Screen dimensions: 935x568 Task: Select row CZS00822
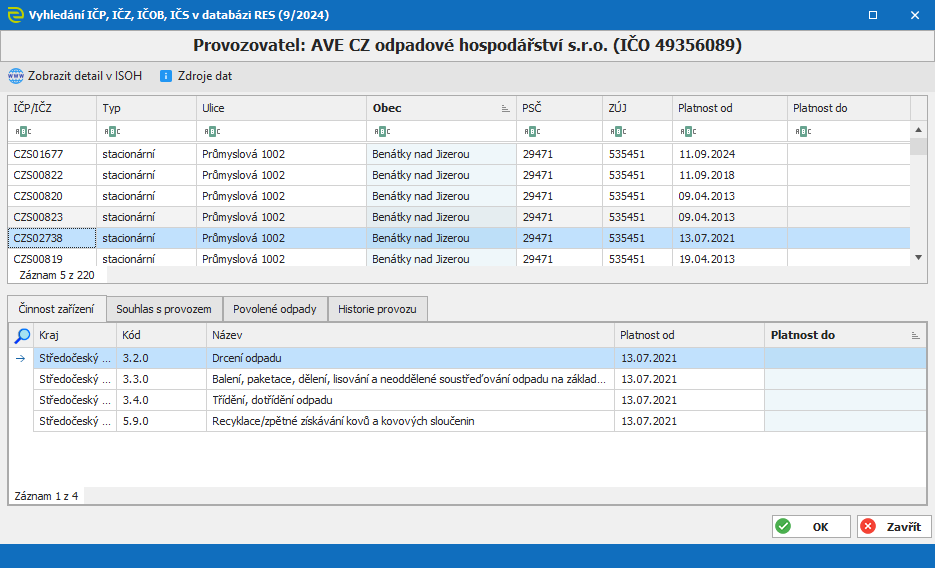pos(459,175)
